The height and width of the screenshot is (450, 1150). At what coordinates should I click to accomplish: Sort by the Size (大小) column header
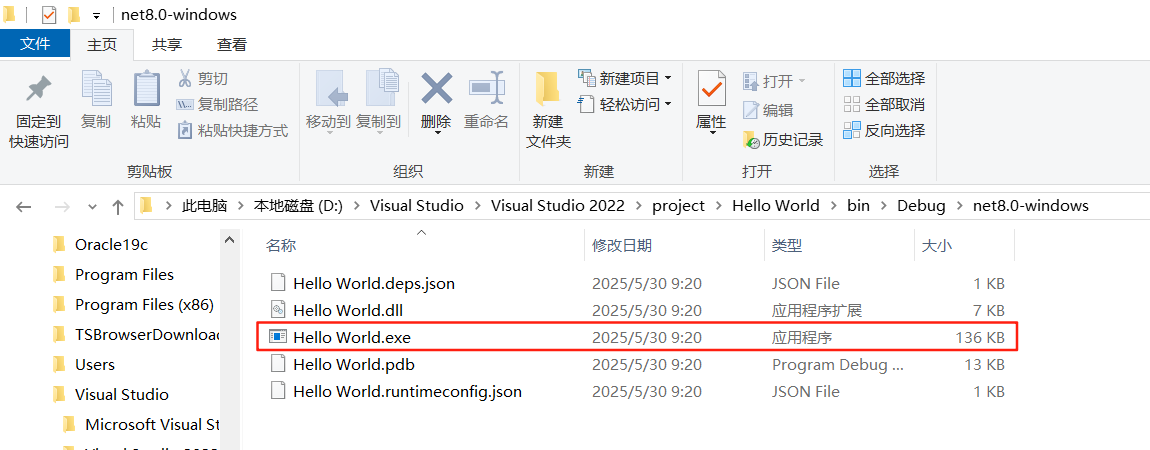[937, 246]
